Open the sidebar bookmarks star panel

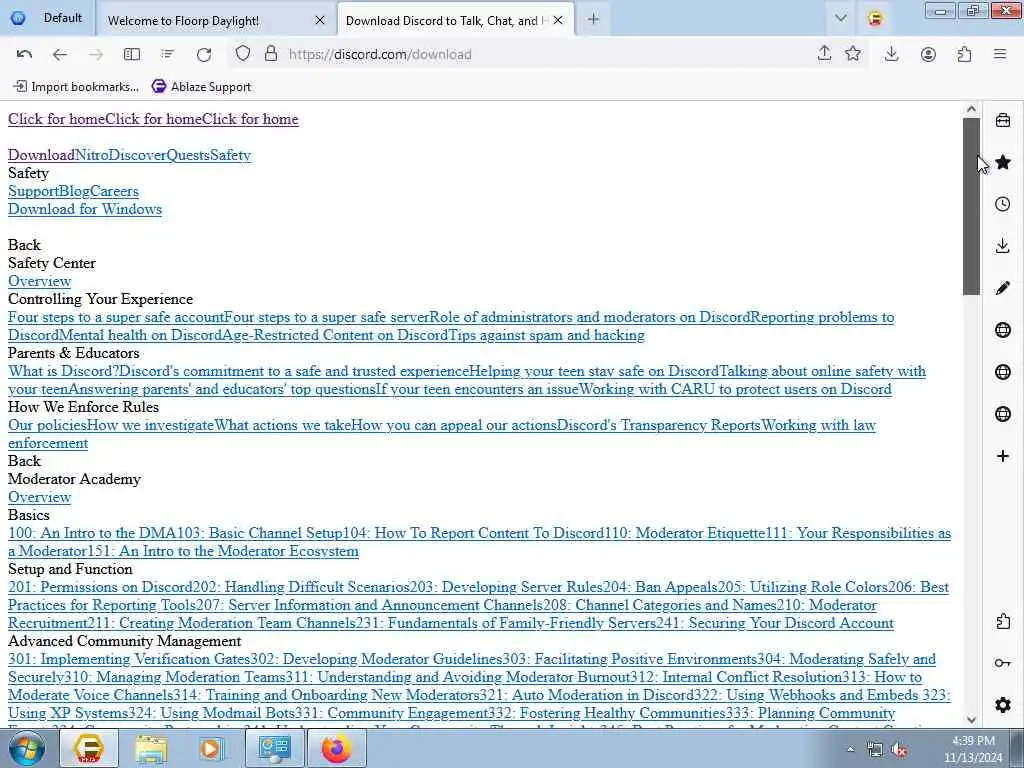(1003, 162)
